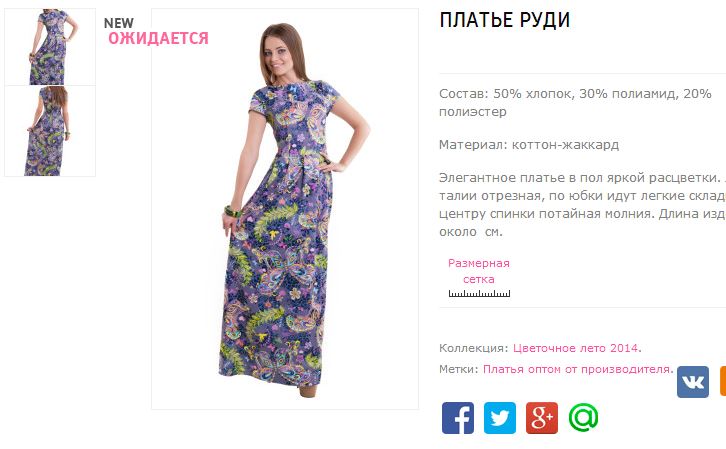Share the dress on Facebook

(x=458, y=418)
